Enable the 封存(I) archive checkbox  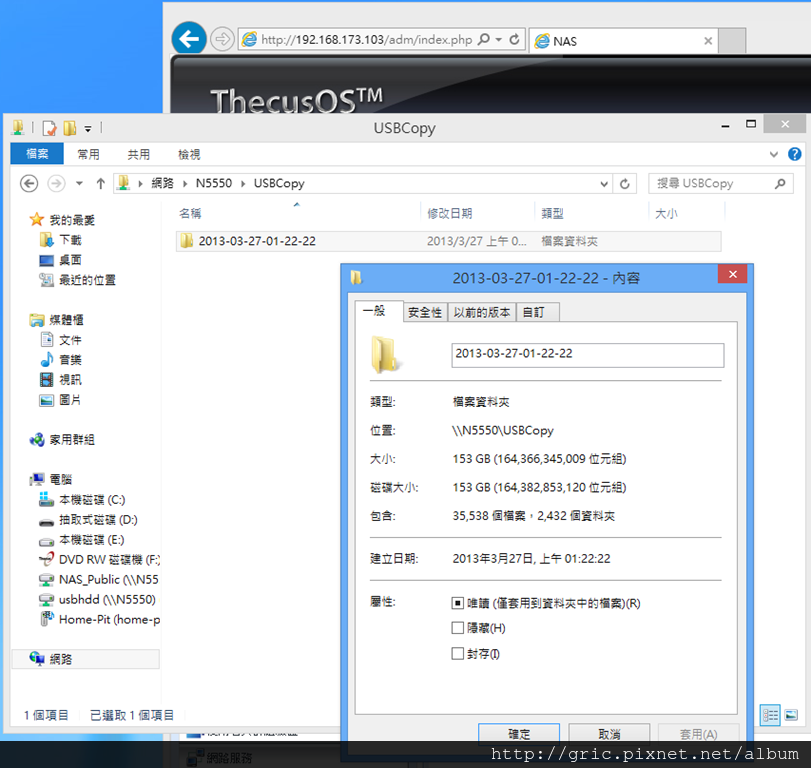[457, 653]
